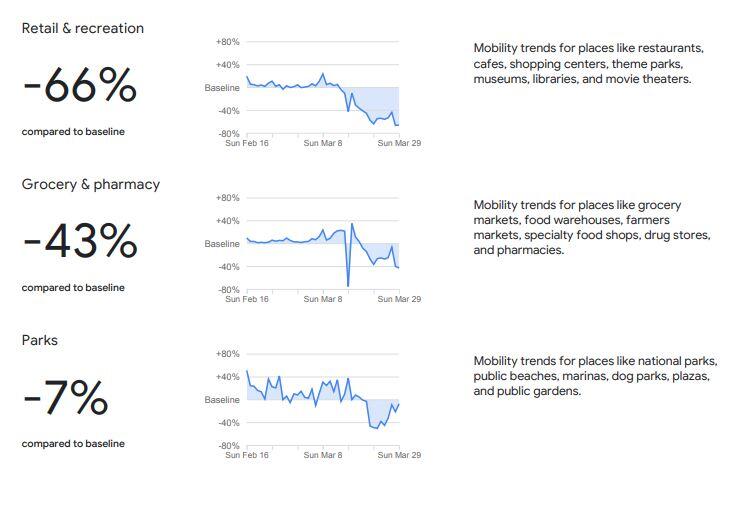Click "compared to baseline" under -43%
The image size is (754, 518).
click(73, 288)
